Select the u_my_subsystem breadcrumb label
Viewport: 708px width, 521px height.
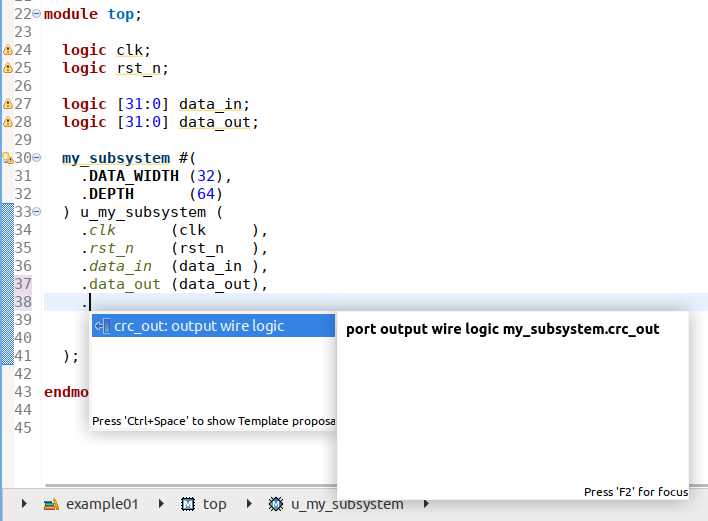[347, 504]
